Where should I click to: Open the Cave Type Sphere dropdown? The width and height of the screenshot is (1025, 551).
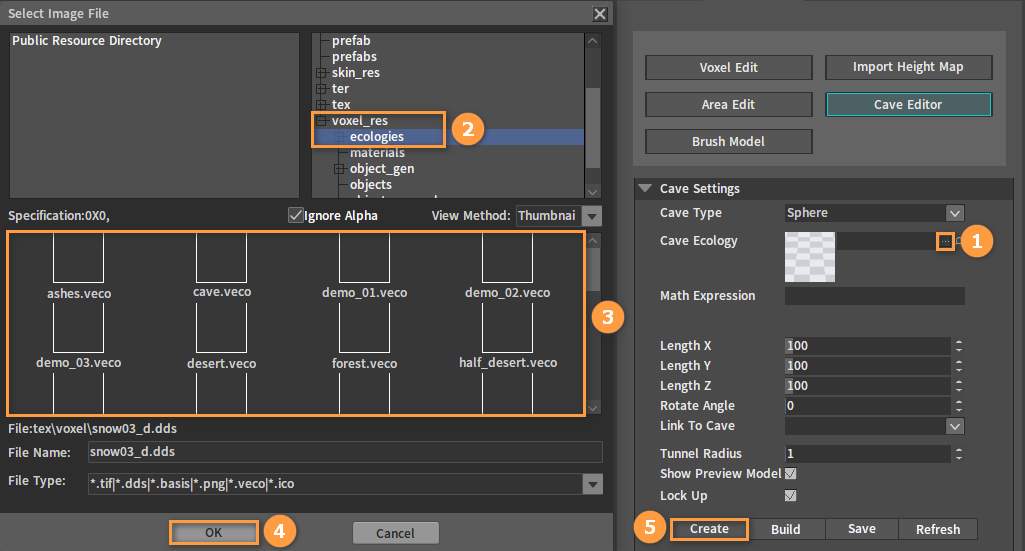point(875,213)
